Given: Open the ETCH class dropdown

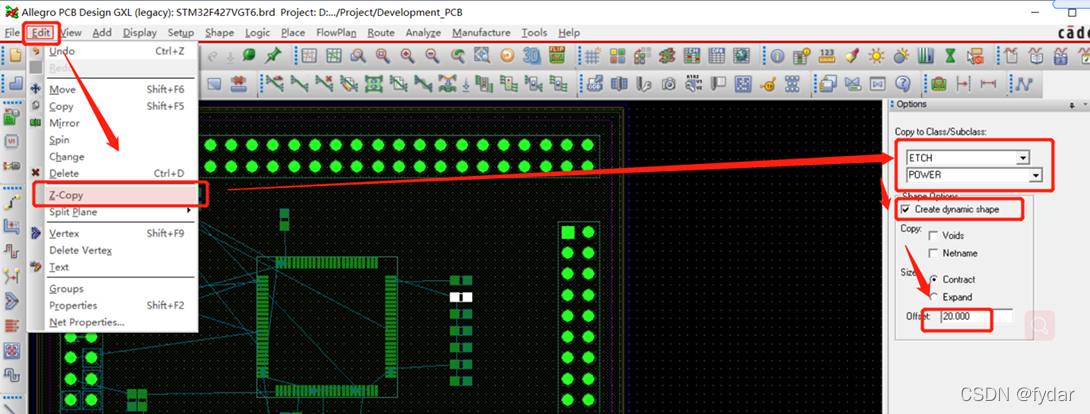Looking at the screenshot, I should [x=1022, y=158].
